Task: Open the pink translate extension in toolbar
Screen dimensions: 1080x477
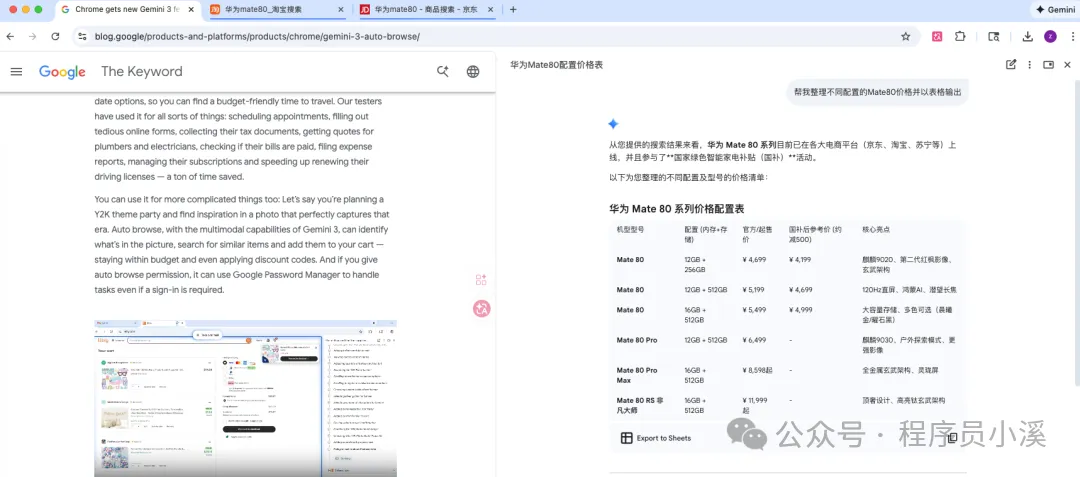Action: coord(937,36)
